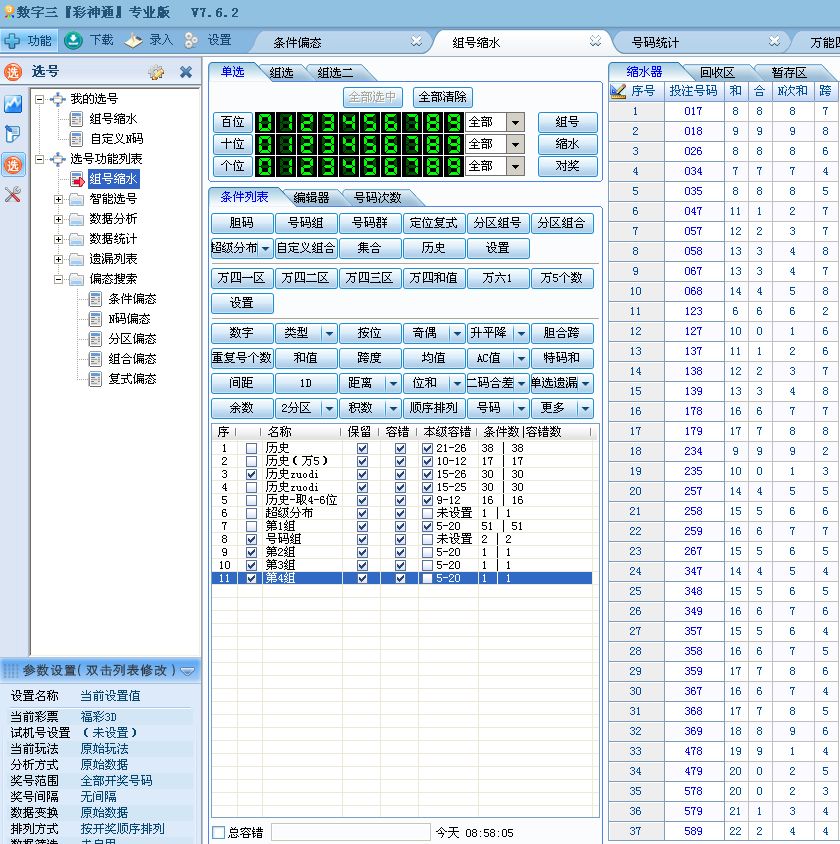Uncheck the 号码组 row checkbox
The image size is (840, 844).
point(251,539)
